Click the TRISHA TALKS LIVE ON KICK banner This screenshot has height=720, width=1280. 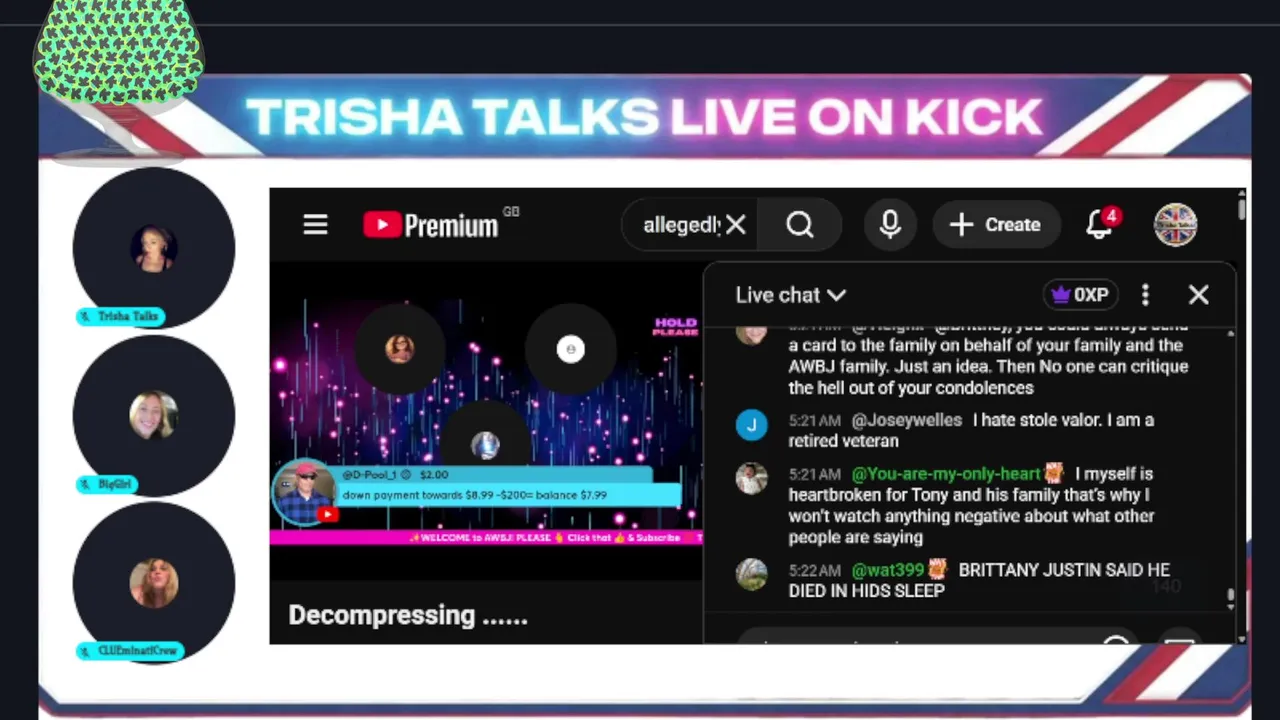[644, 118]
